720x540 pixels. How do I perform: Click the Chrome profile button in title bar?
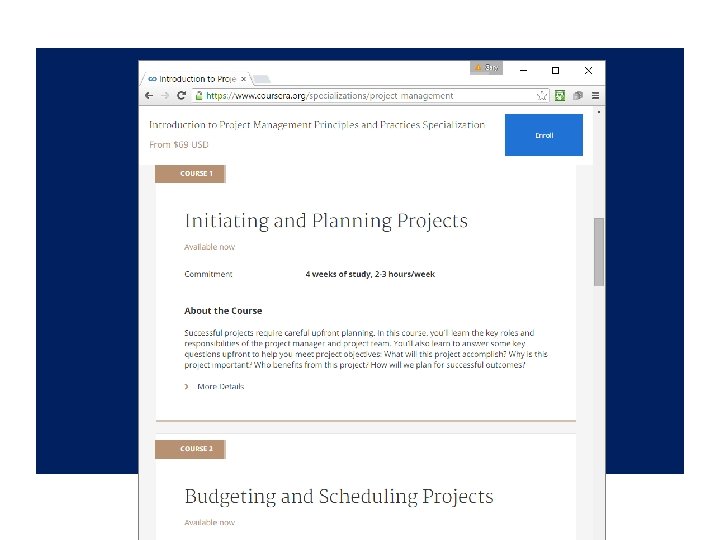pyautogui.click(x=486, y=68)
